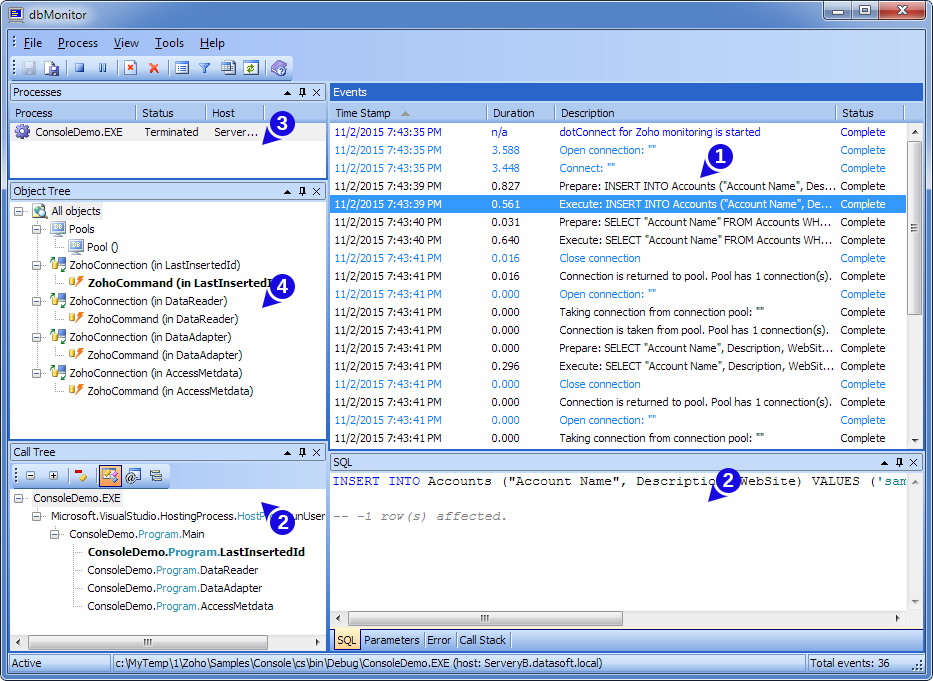
Task: Pause monitoring with the pause toolbar icon
Action: click(x=102, y=68)
